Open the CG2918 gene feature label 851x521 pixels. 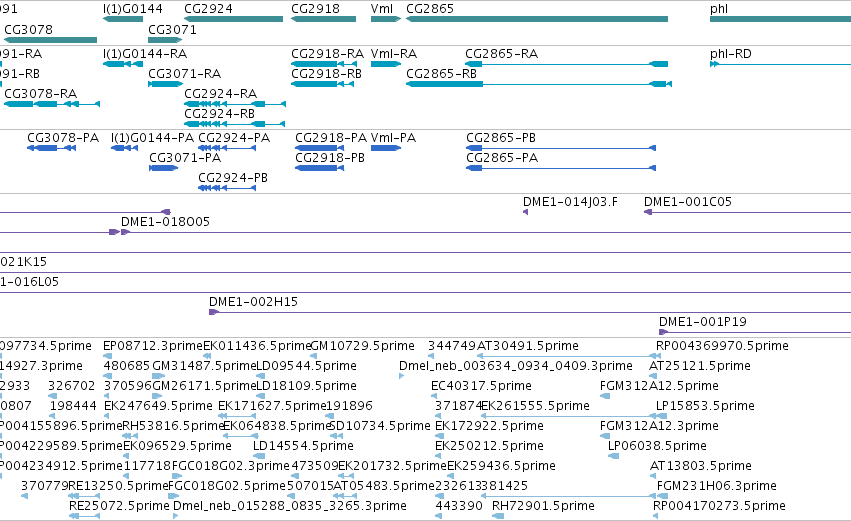point(315,9)
